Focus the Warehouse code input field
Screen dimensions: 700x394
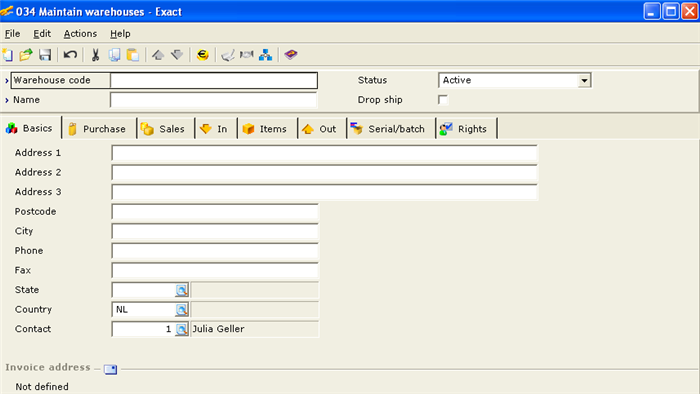(213, 81)
